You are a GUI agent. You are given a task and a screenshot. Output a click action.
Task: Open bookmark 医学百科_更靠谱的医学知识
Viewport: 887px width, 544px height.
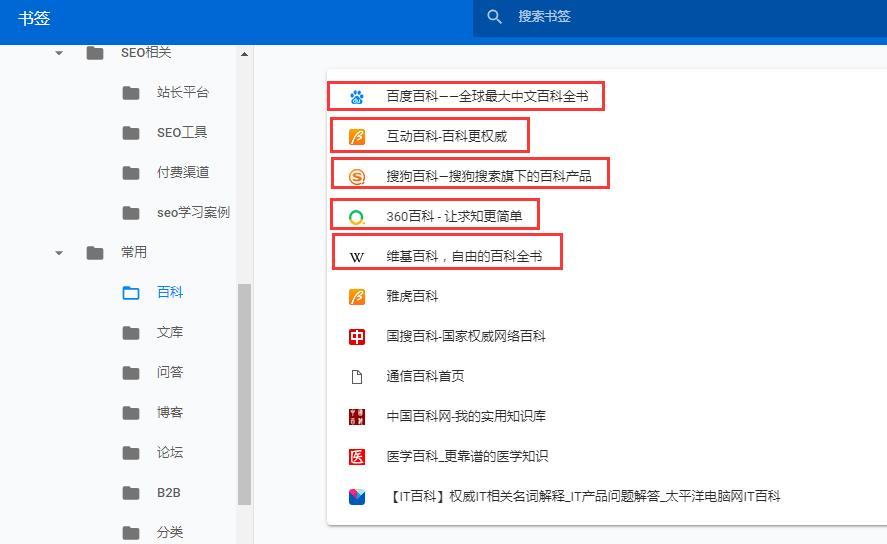(467, 456)
